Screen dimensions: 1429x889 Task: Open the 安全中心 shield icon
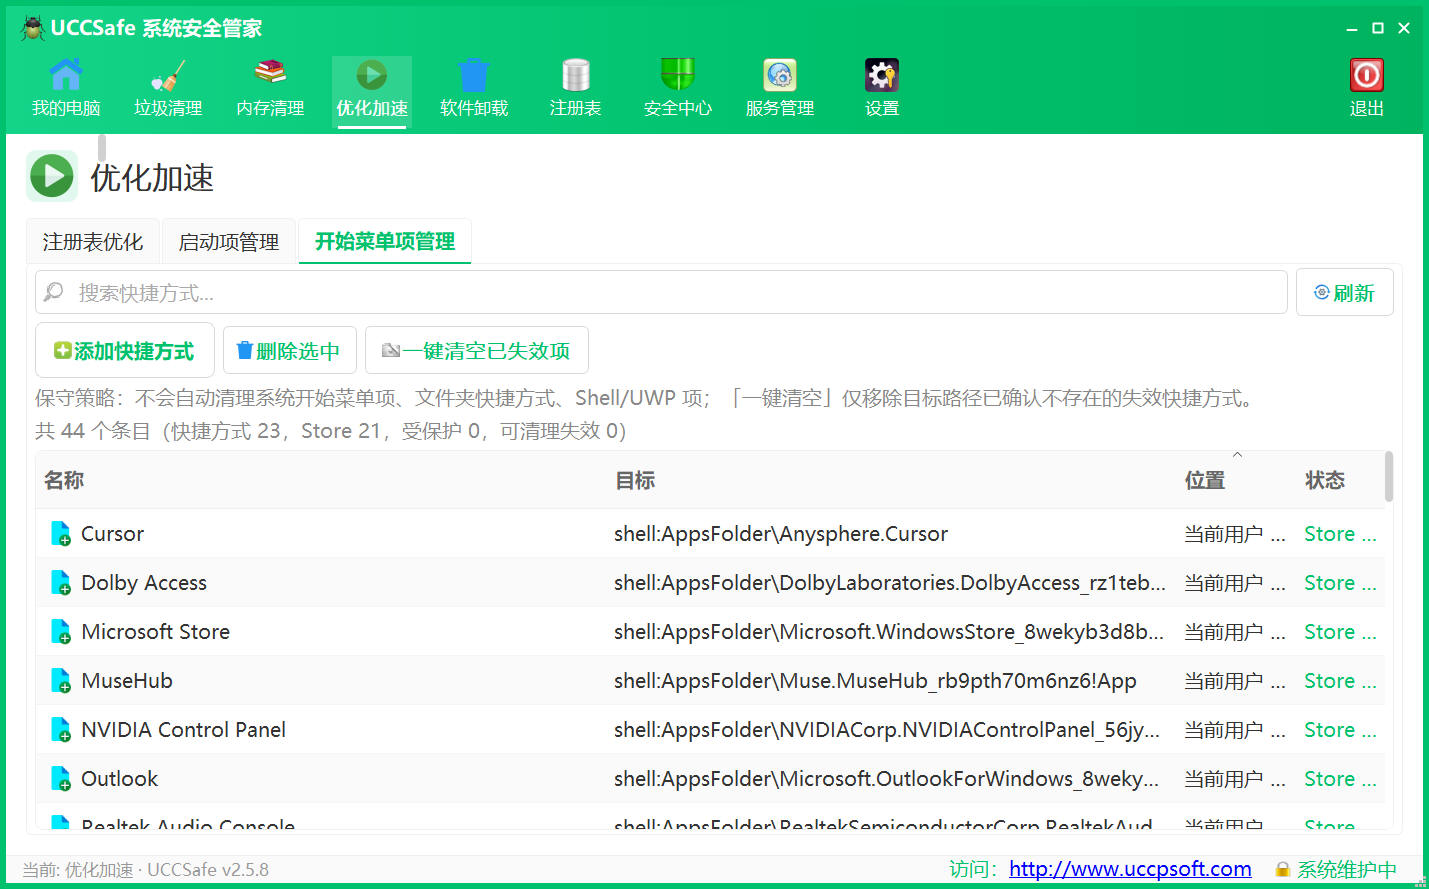[678, 75]
